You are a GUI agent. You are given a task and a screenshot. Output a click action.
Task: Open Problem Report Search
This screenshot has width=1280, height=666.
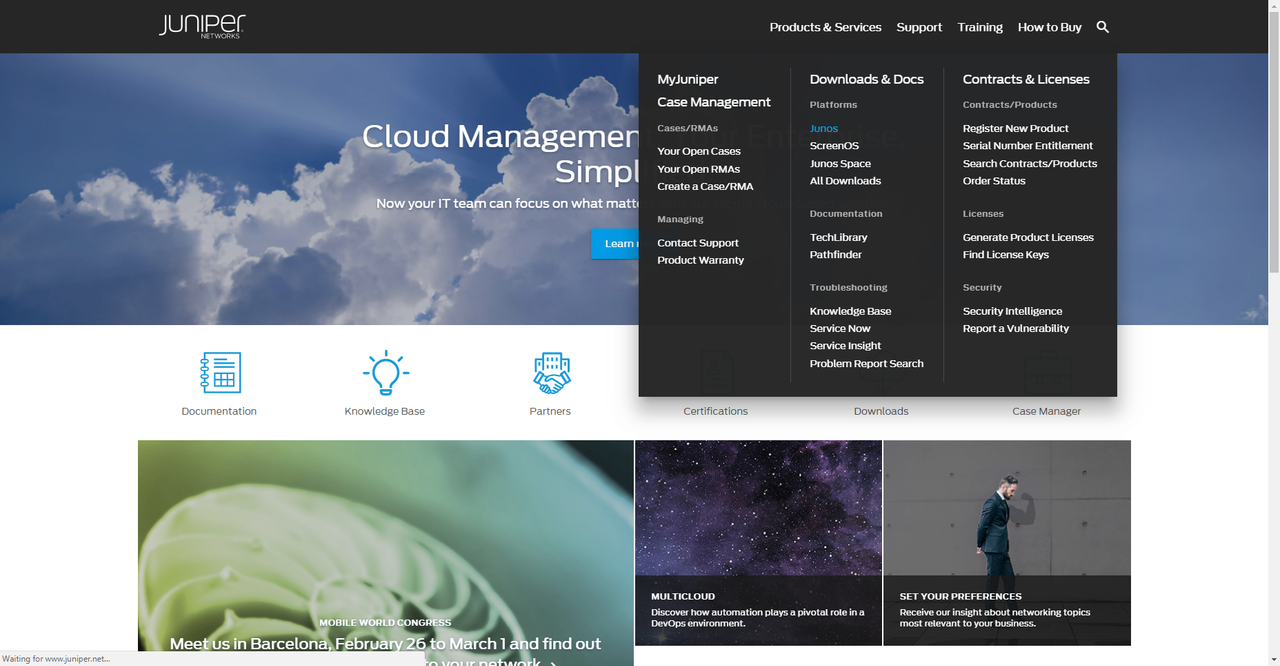pyautogui.click(x=867, y=364)
